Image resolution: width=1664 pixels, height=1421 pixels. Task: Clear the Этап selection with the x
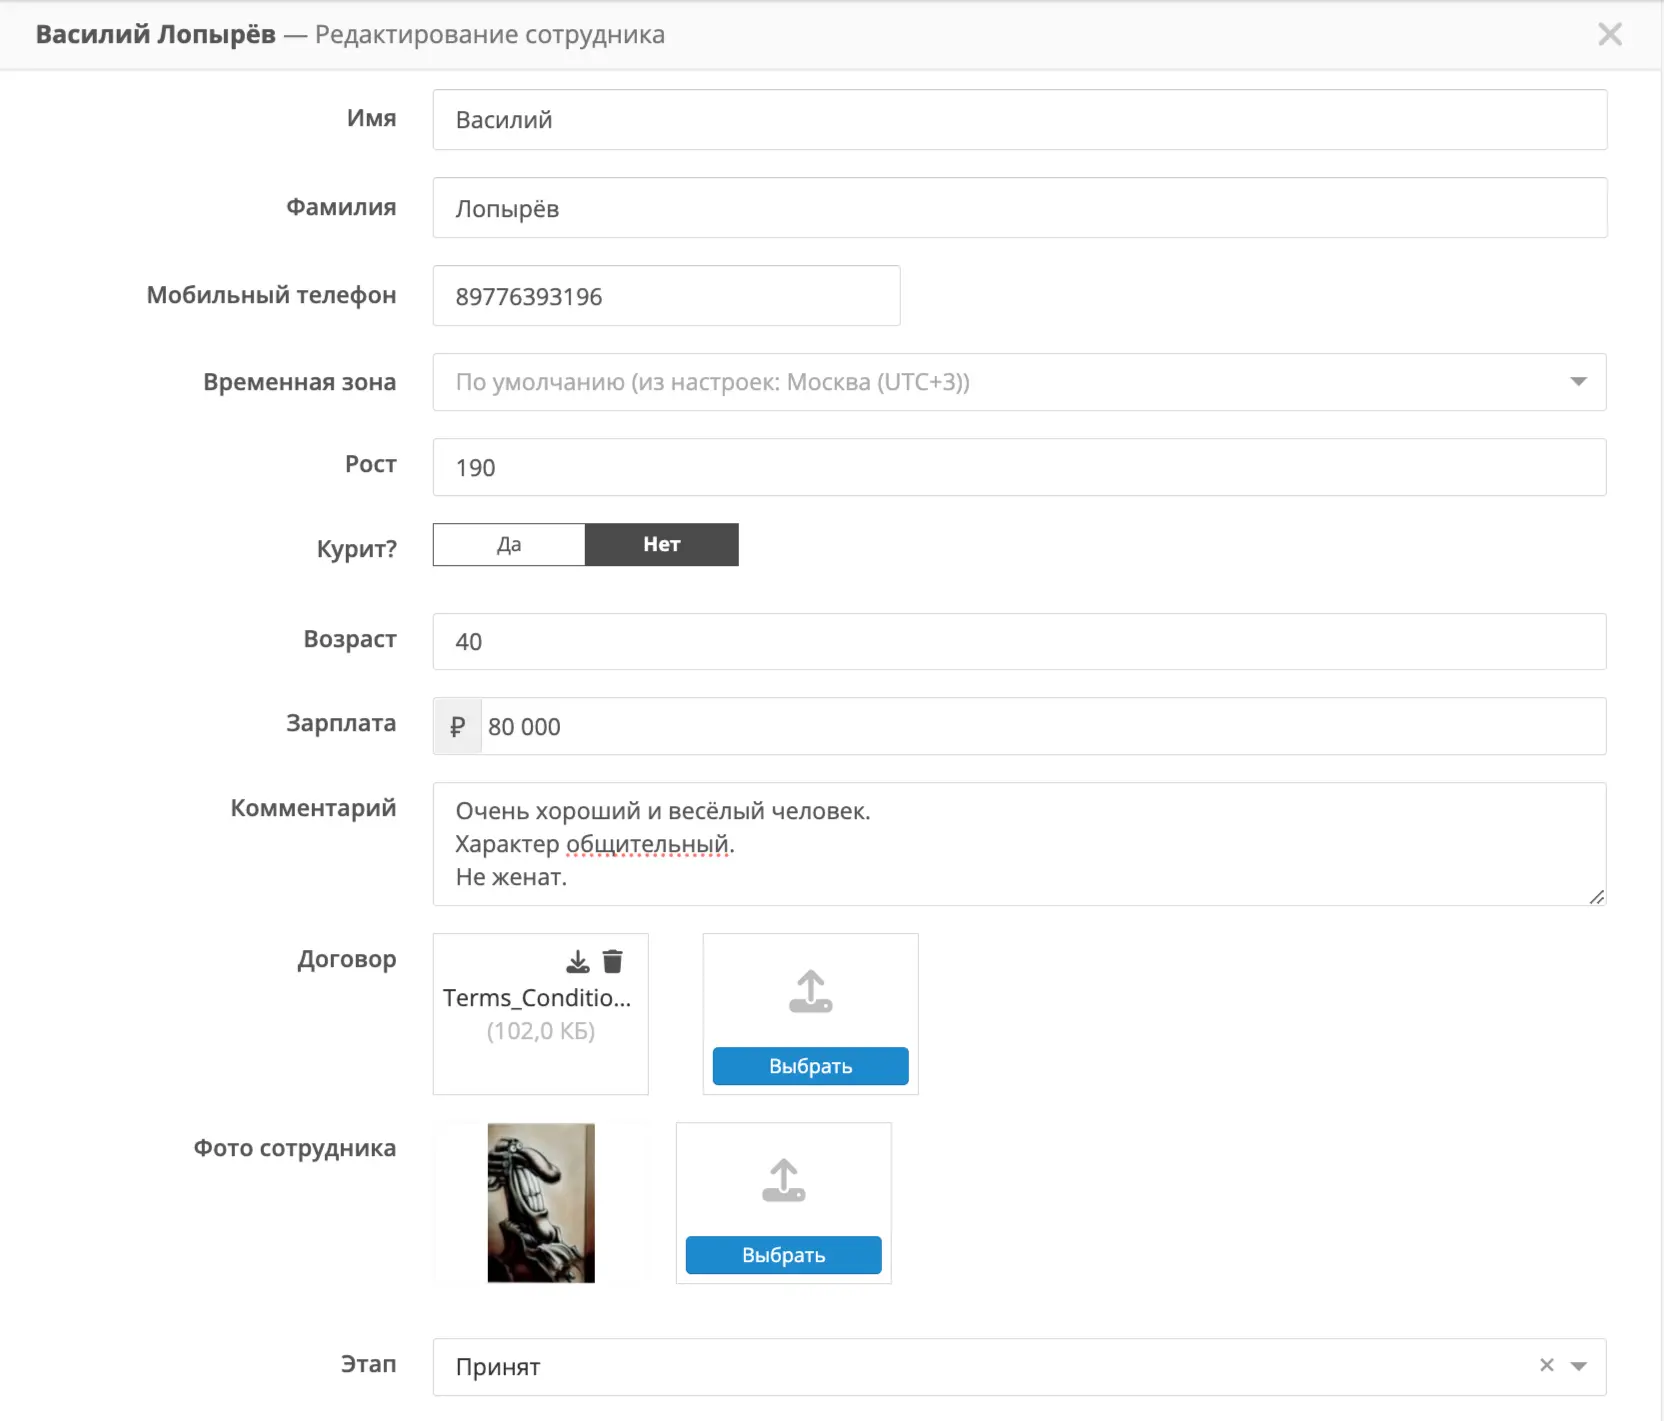click(1547, 1365)
